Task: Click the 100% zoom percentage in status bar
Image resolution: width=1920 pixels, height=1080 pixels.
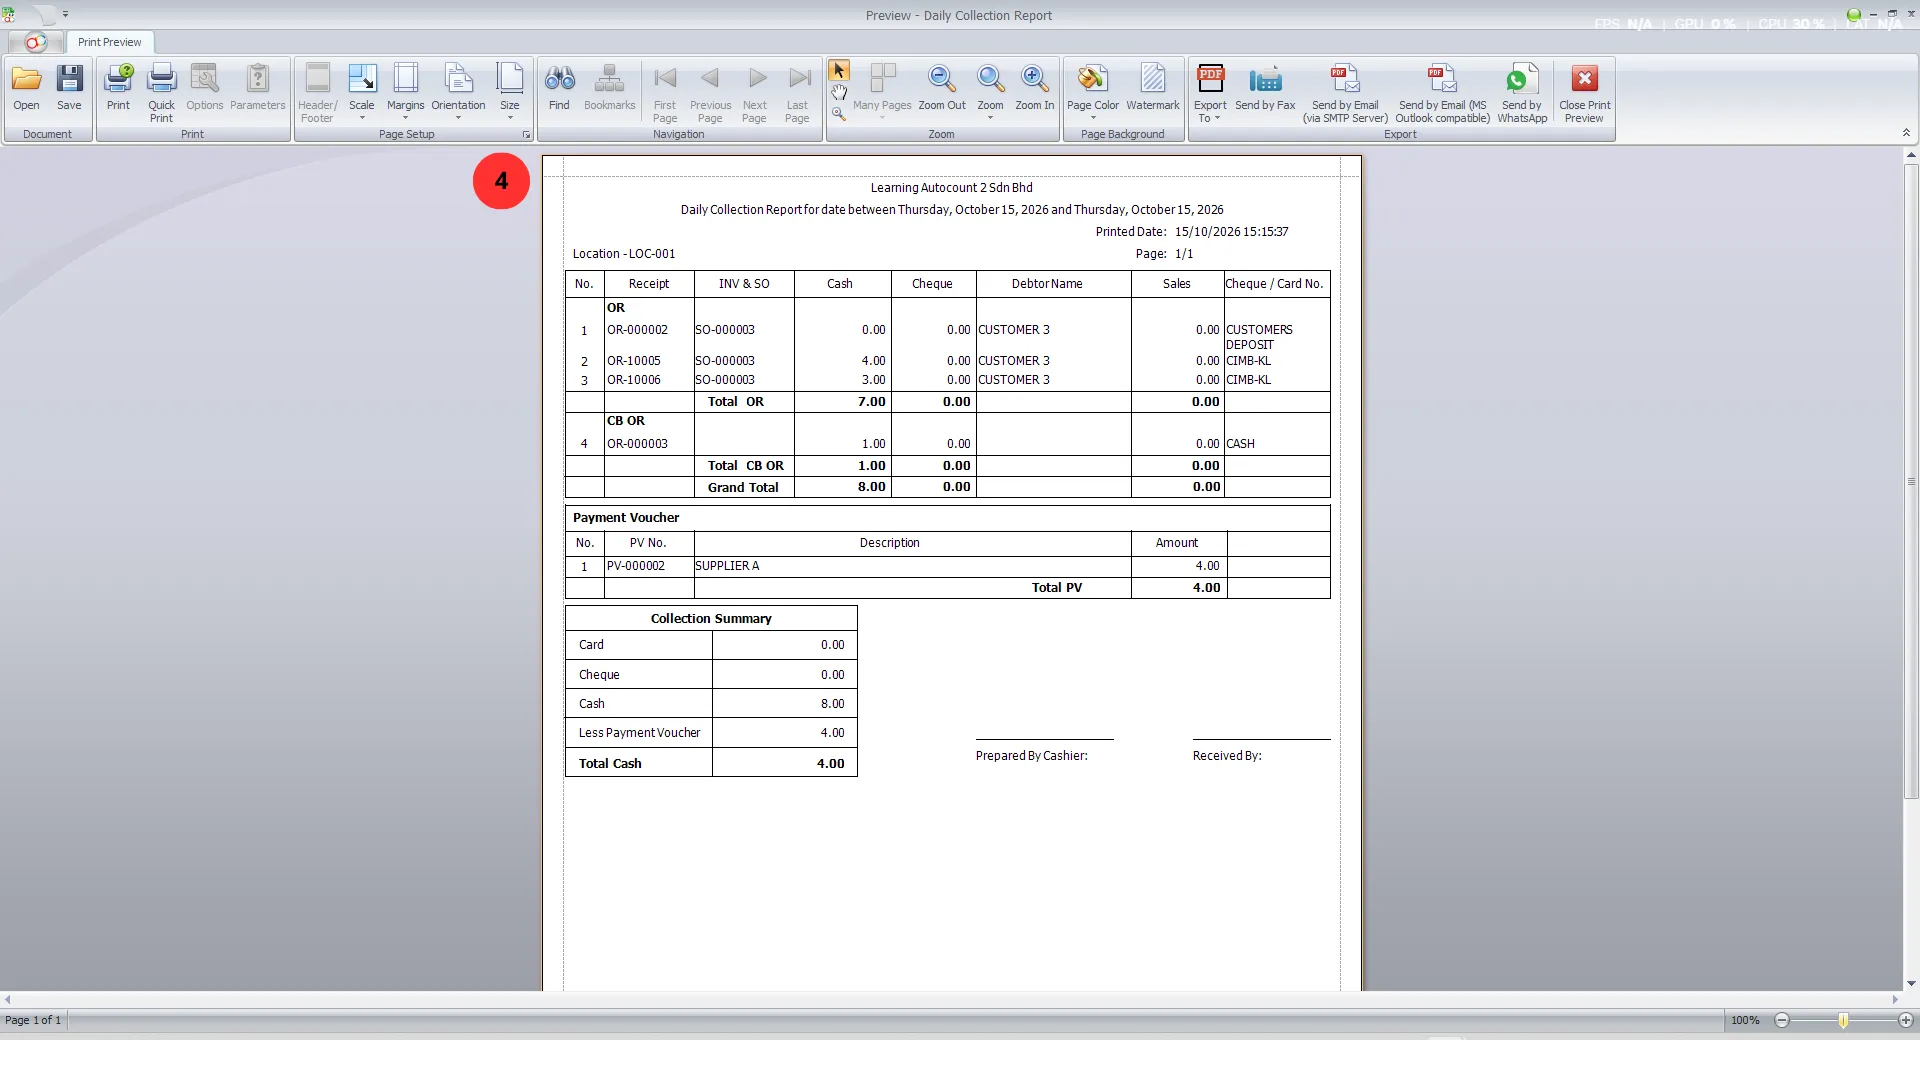Action: (x=1745, y=1020)
